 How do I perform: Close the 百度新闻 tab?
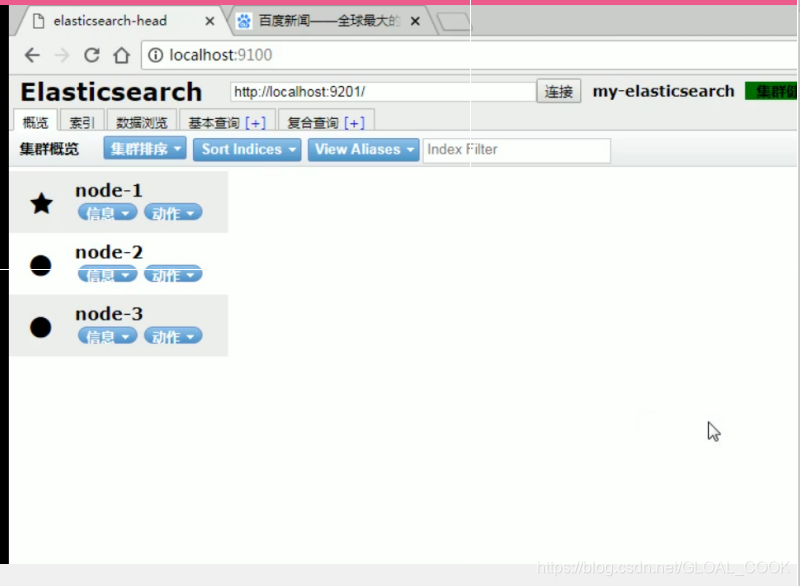415,21
